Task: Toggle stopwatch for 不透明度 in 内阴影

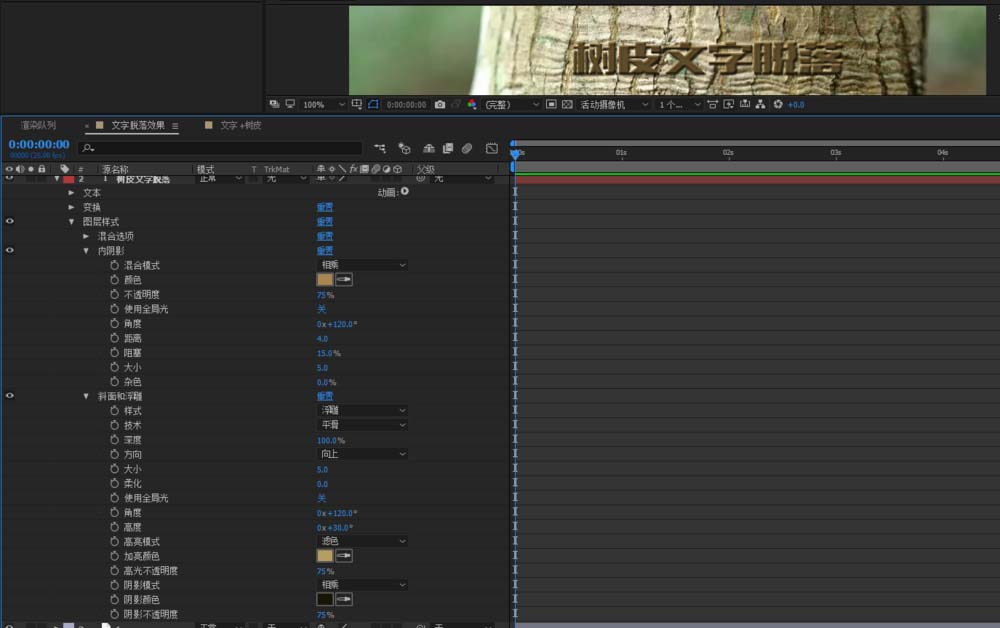Action: tap(114, 294)
